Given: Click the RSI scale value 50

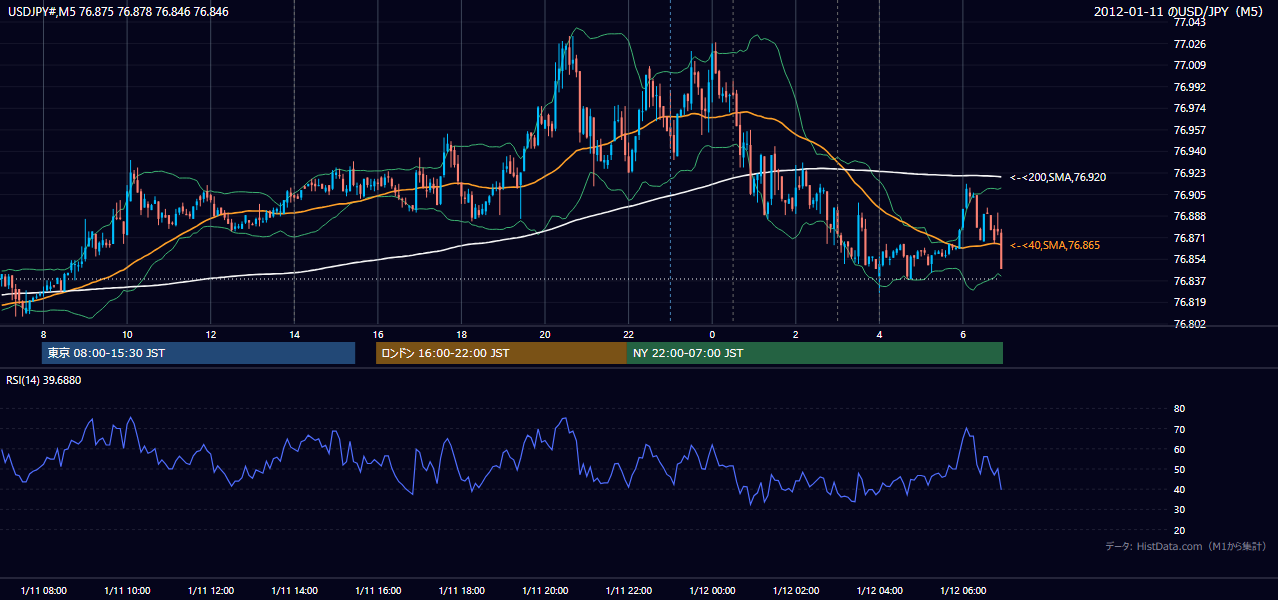Looking at the screenshot, I should click(1179, 469).
